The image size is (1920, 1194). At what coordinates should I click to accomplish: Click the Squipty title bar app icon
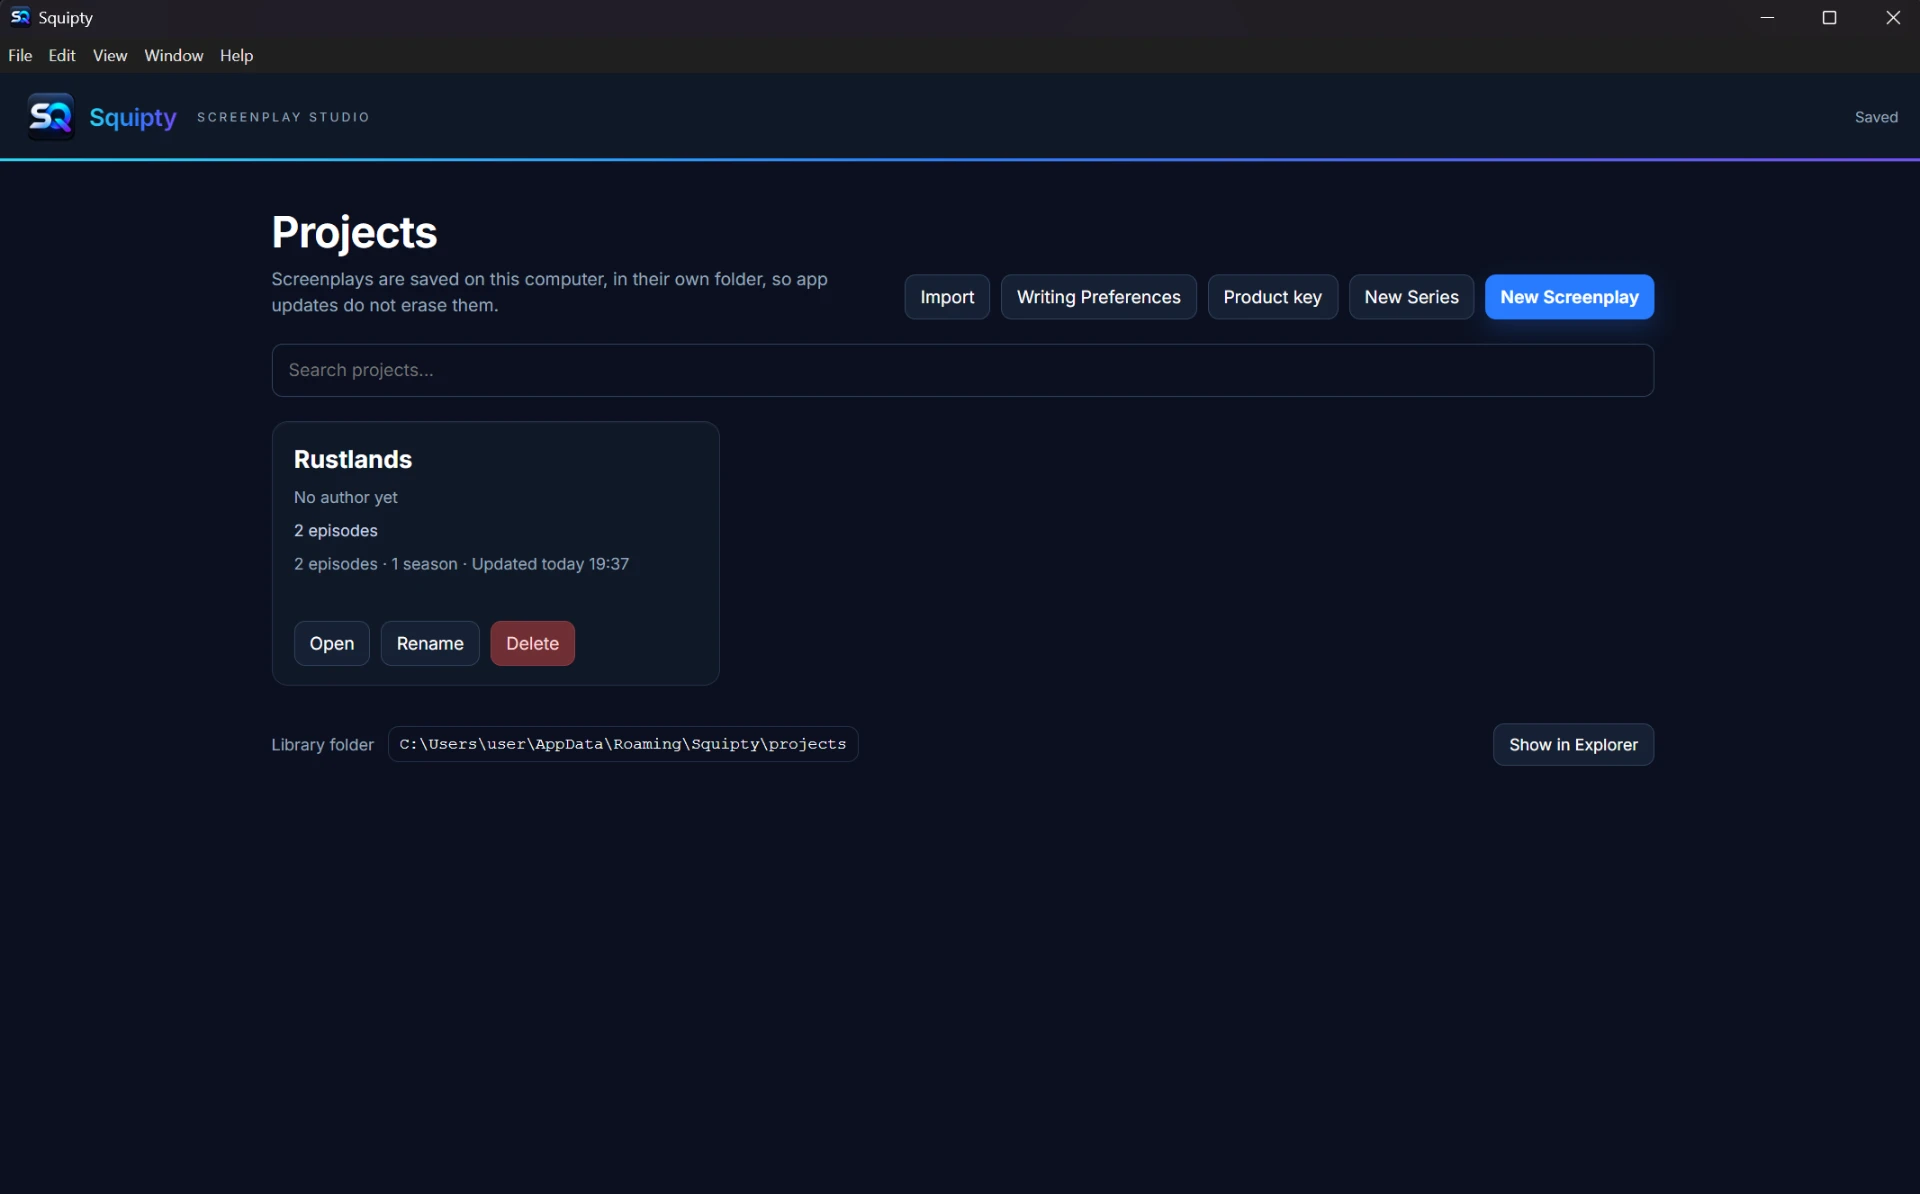point(19,17)
